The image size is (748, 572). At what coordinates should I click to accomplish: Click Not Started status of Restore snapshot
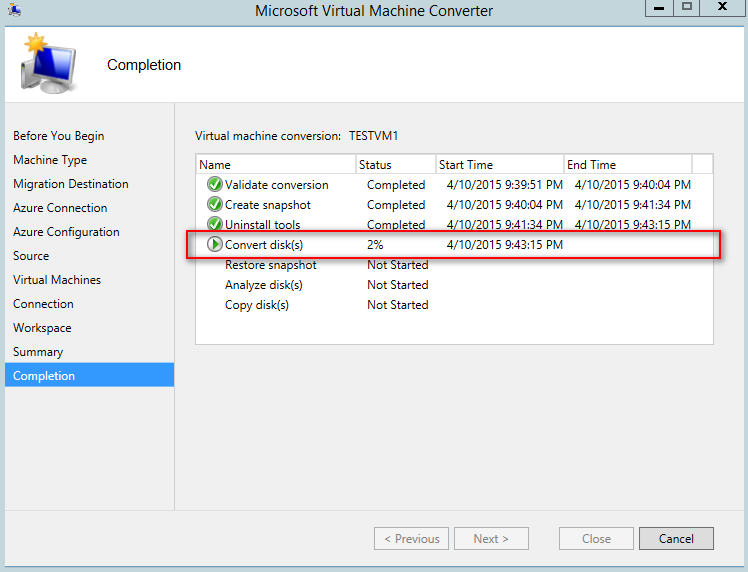pyautogui.click(x=397, y=265)
